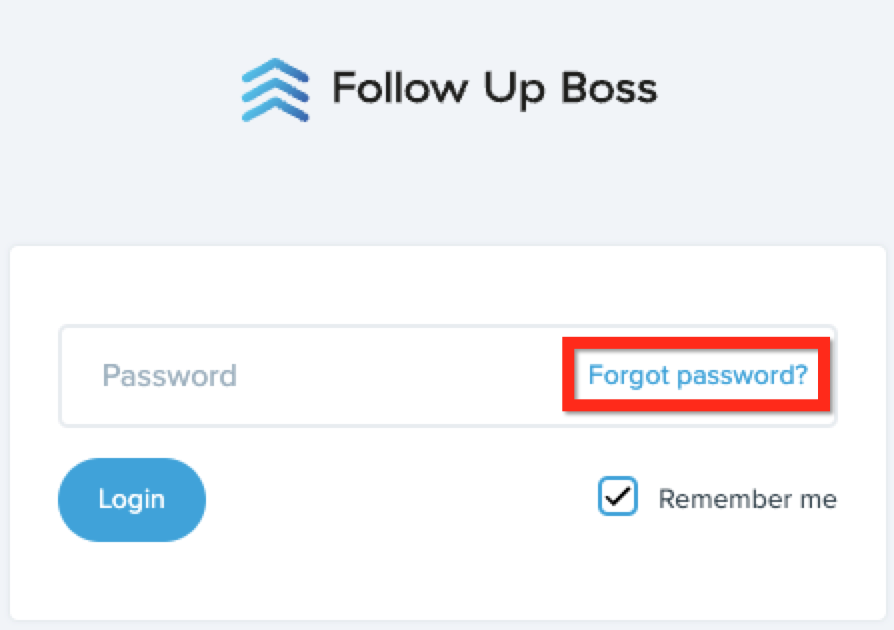Click the Follow Up Boss chevron logo icon
The width and height of the screenshot is (894, 630).
click(x=275, y=90)
